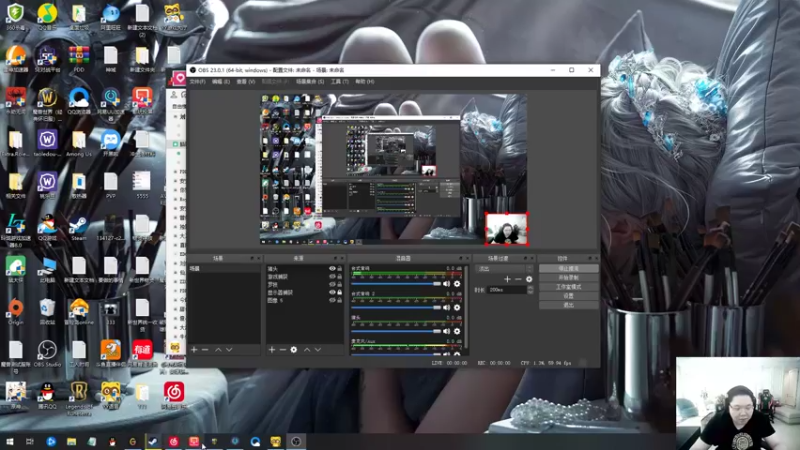Image resolution: width=800 pixels, height=450 pixels.
Task: Open the Among Us desktop folder
Action: [79, 143]
